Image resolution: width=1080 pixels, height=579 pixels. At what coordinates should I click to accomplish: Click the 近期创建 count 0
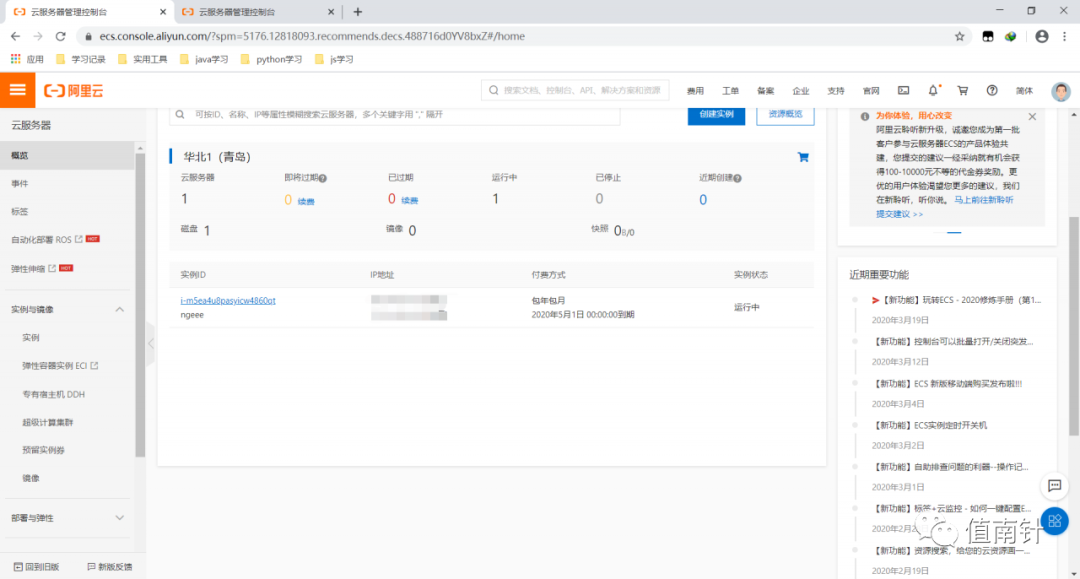click(703, 200)
